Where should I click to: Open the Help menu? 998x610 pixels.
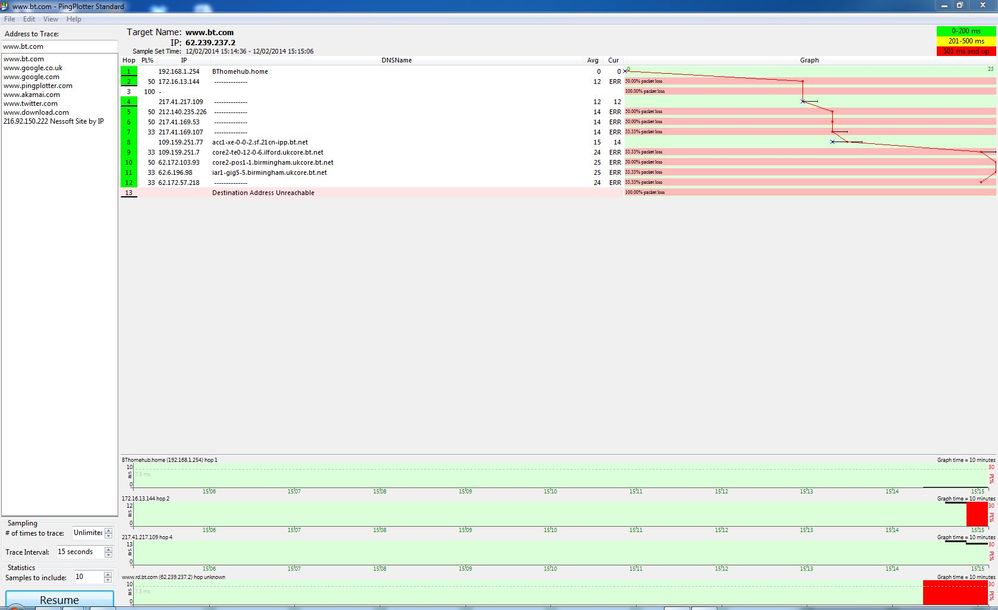pos(74,19)
